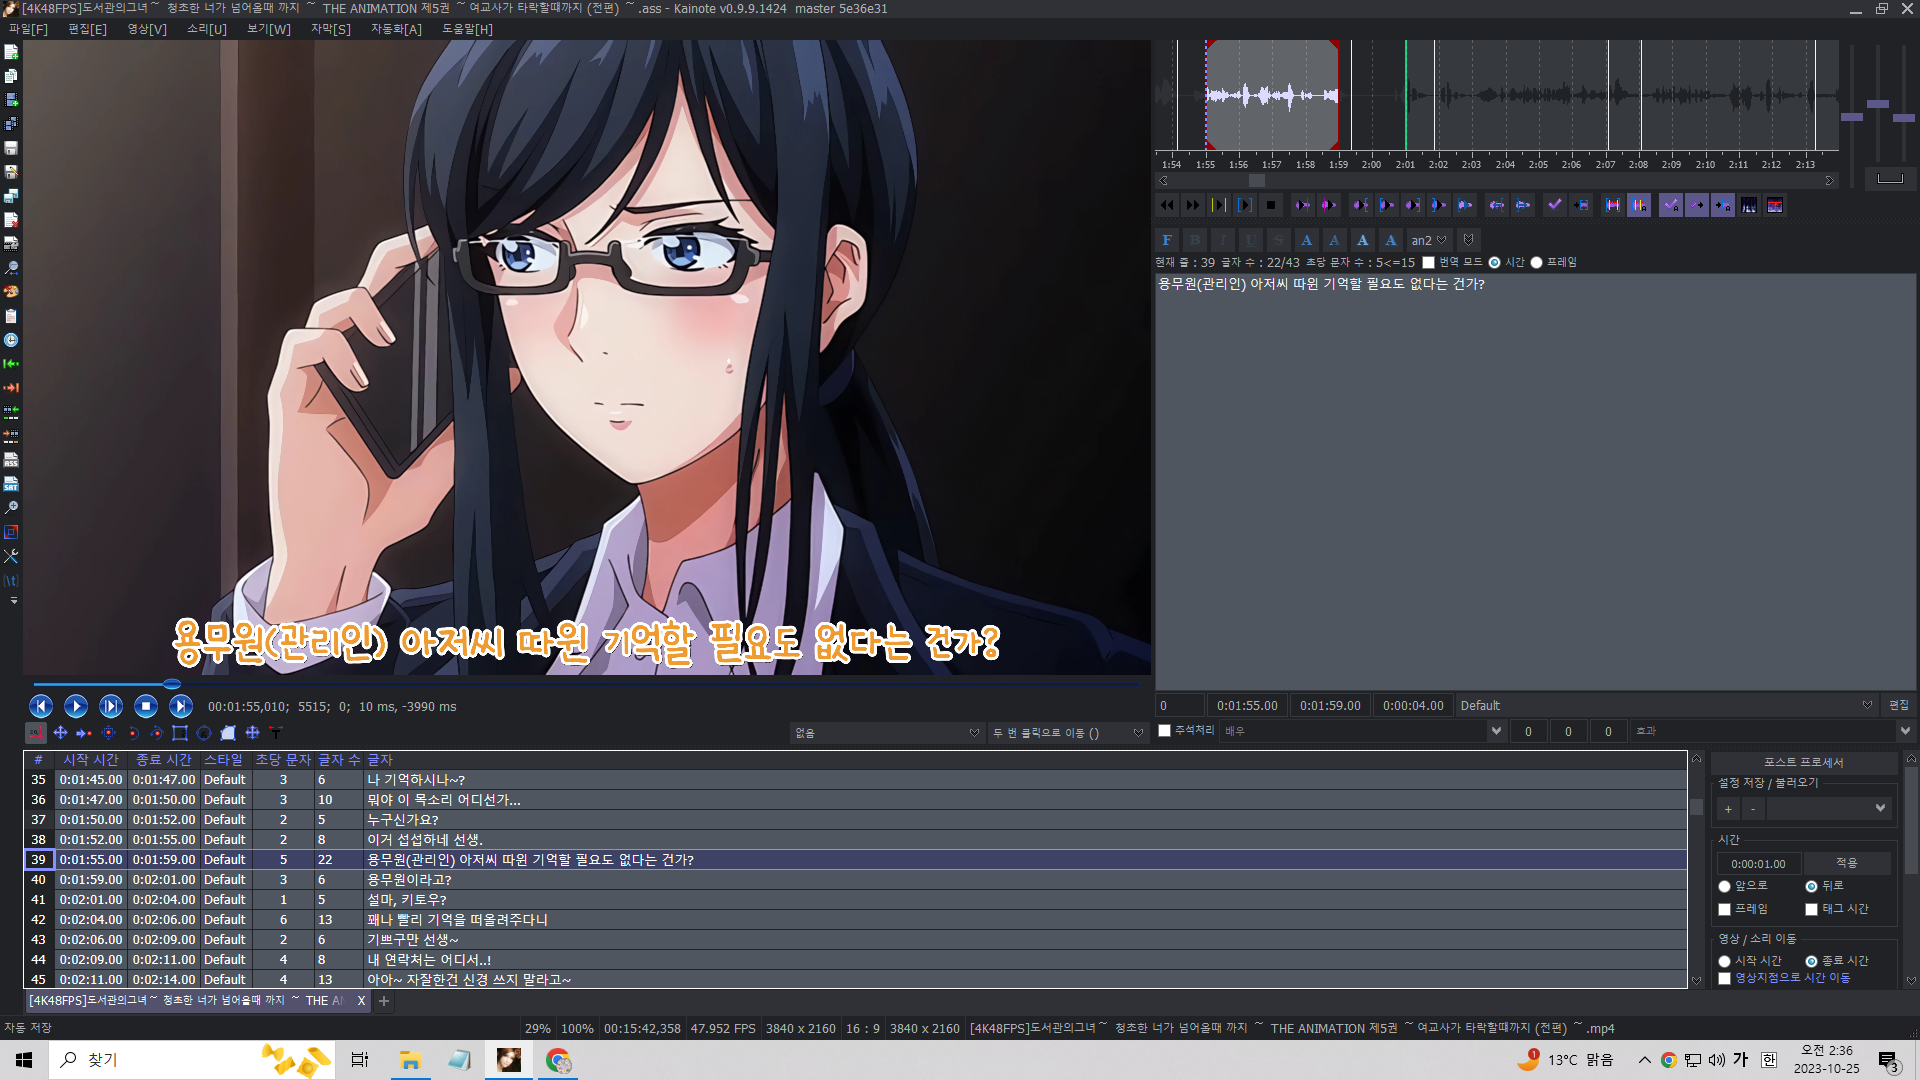Select the vector clip visual tool
Screen dimensions: 1920x1080
point(205,733)
